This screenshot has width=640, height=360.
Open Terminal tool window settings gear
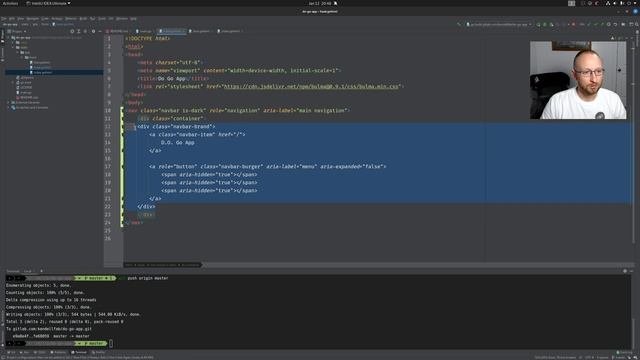coord(625,271)
